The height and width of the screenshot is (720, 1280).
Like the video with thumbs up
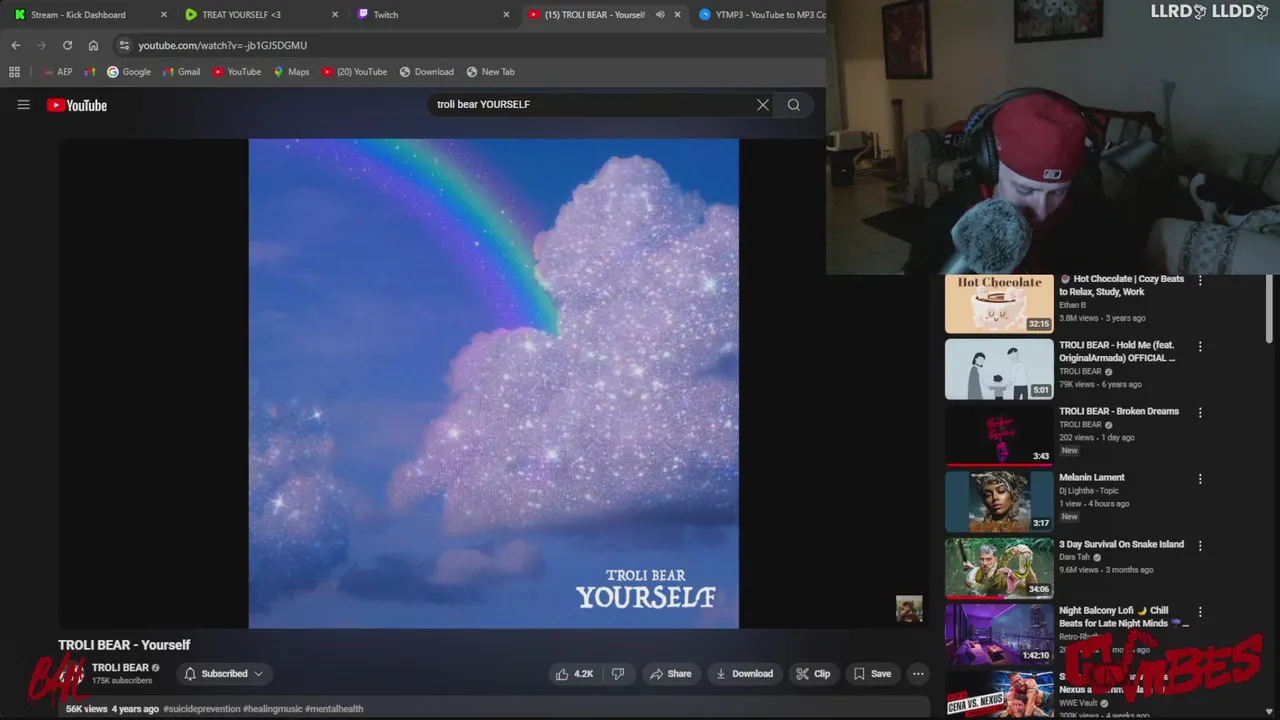click(575, 674)
